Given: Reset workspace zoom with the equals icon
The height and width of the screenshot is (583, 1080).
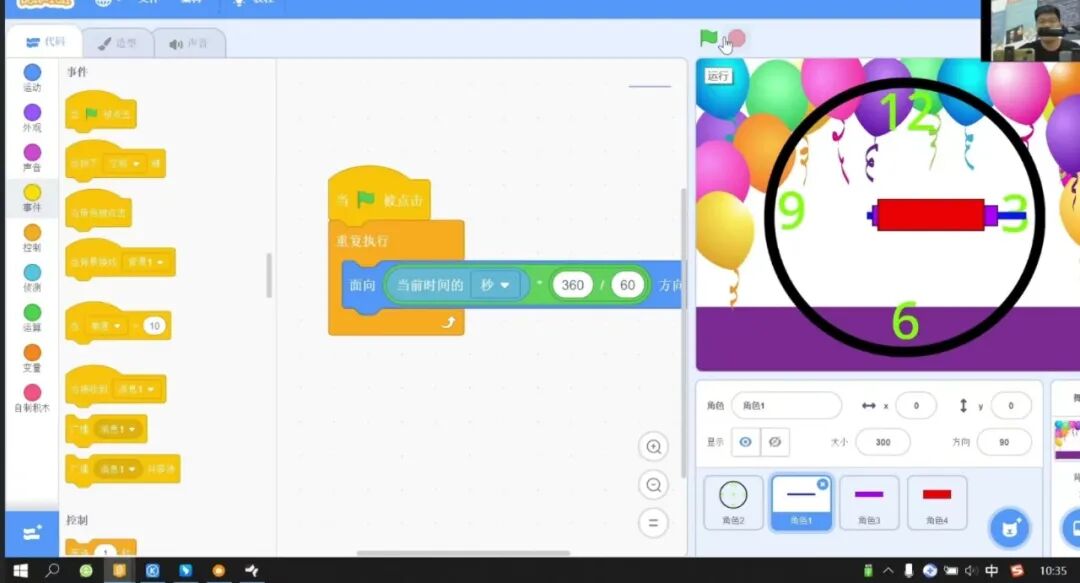Looking at the screenshot, I should (x=654, y=522).
